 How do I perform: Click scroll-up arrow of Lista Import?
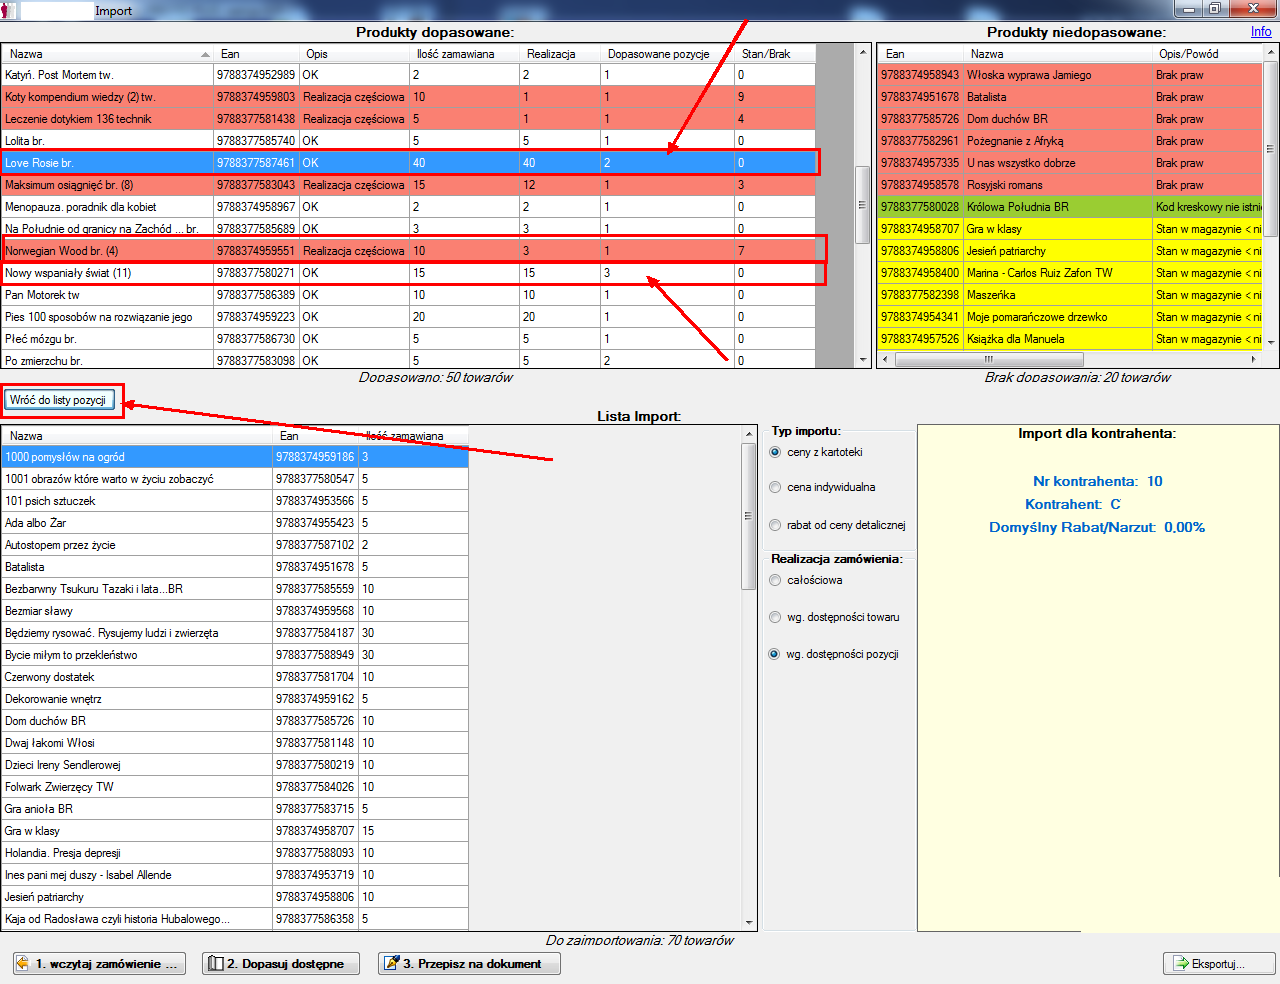click(749, 434)
